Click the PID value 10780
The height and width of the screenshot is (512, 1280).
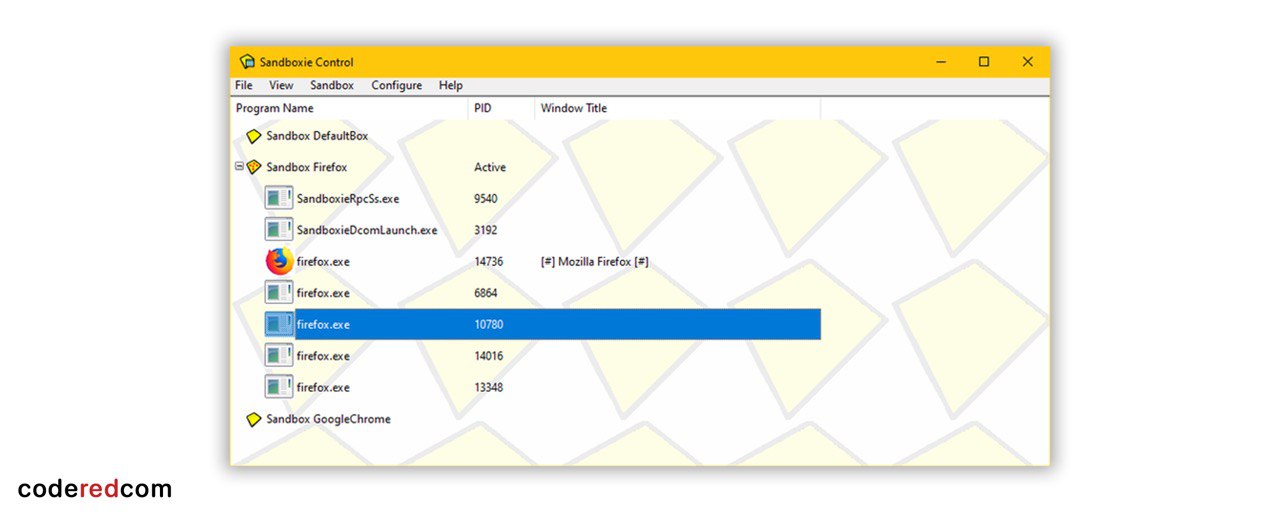coord(488,325)
